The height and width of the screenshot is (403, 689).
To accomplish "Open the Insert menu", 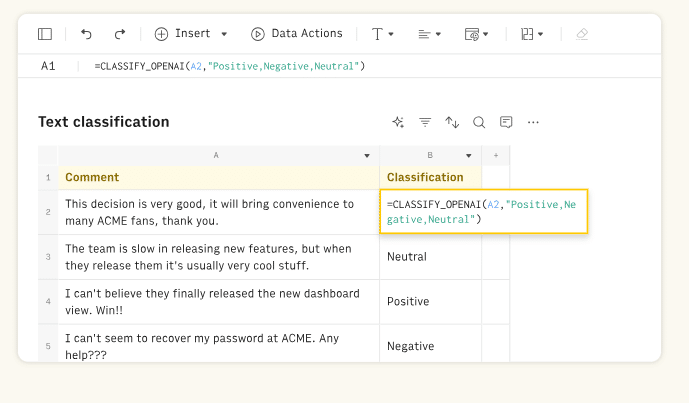I will point(191,34).
